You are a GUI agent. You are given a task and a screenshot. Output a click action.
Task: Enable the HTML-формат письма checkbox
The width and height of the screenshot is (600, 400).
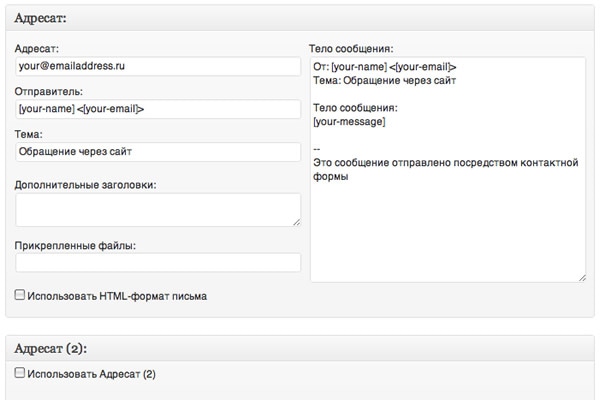(x=20, y=296)
